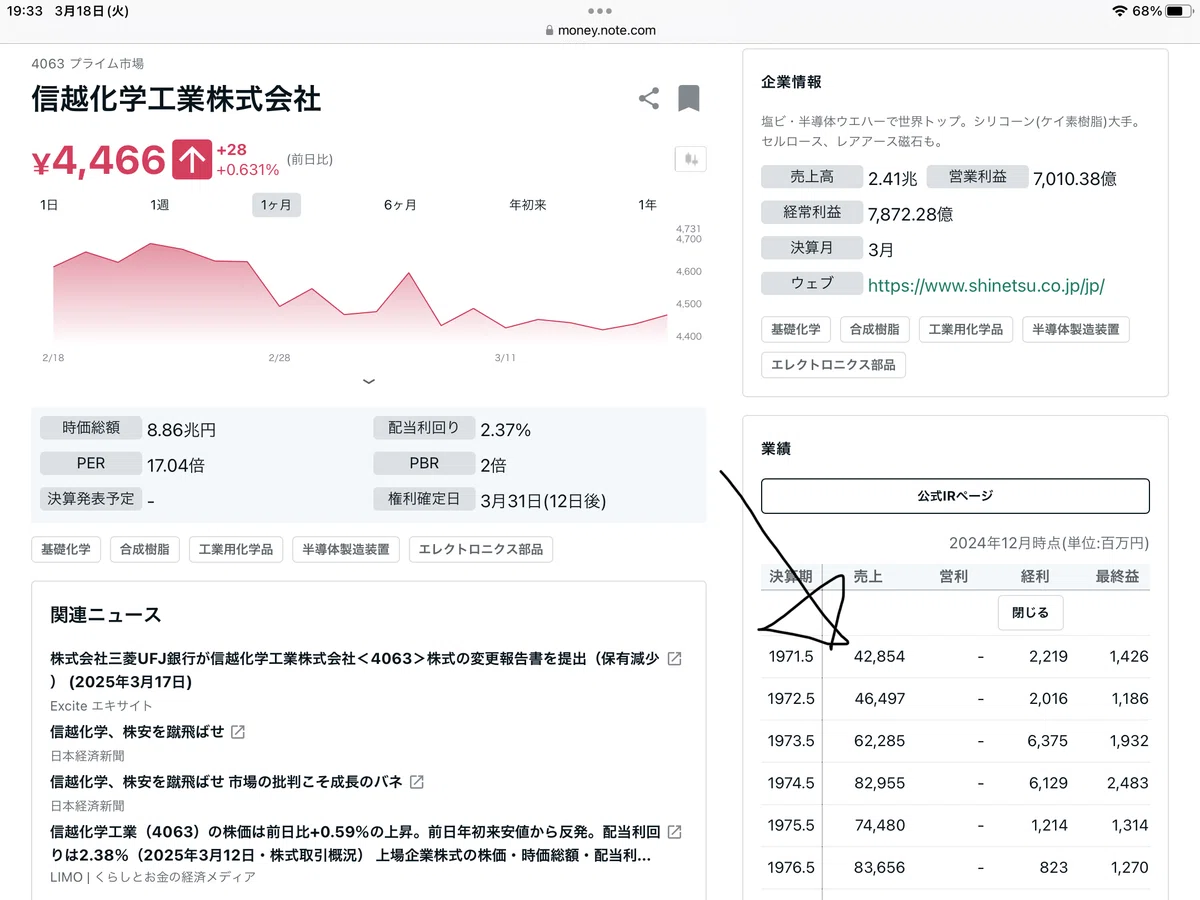This screenshot has height=900, width=1200.
Task: Click the PBR label
Action: pos(424,463)
